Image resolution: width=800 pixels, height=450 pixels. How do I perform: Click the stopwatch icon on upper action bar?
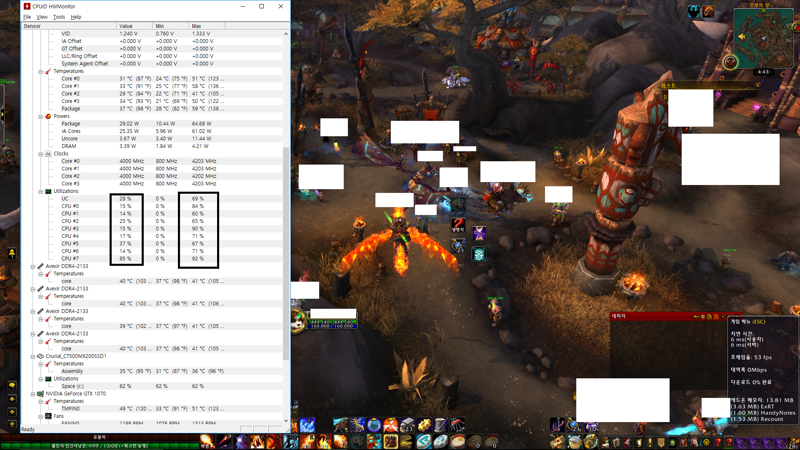[374, 424]
